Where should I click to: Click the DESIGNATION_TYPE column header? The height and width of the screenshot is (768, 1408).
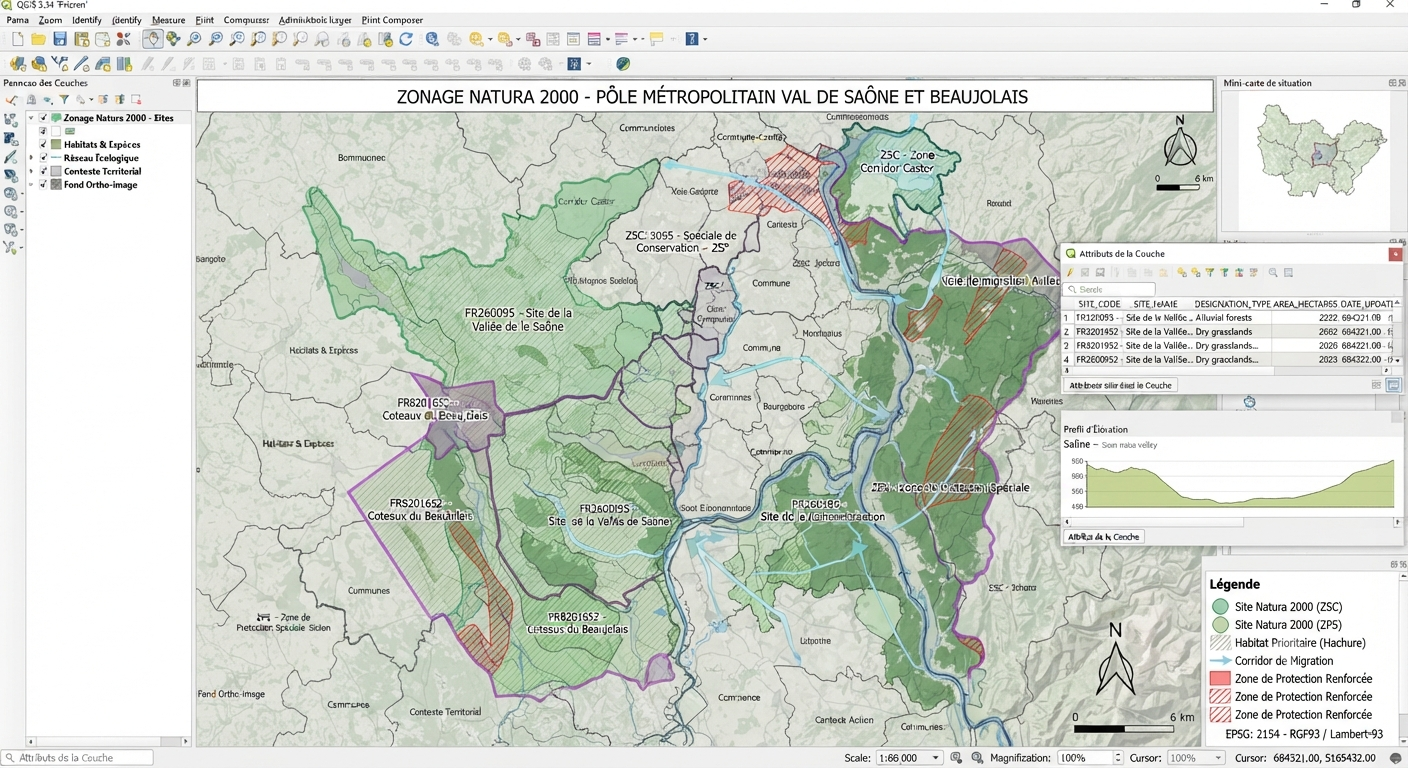point(1232,303)
